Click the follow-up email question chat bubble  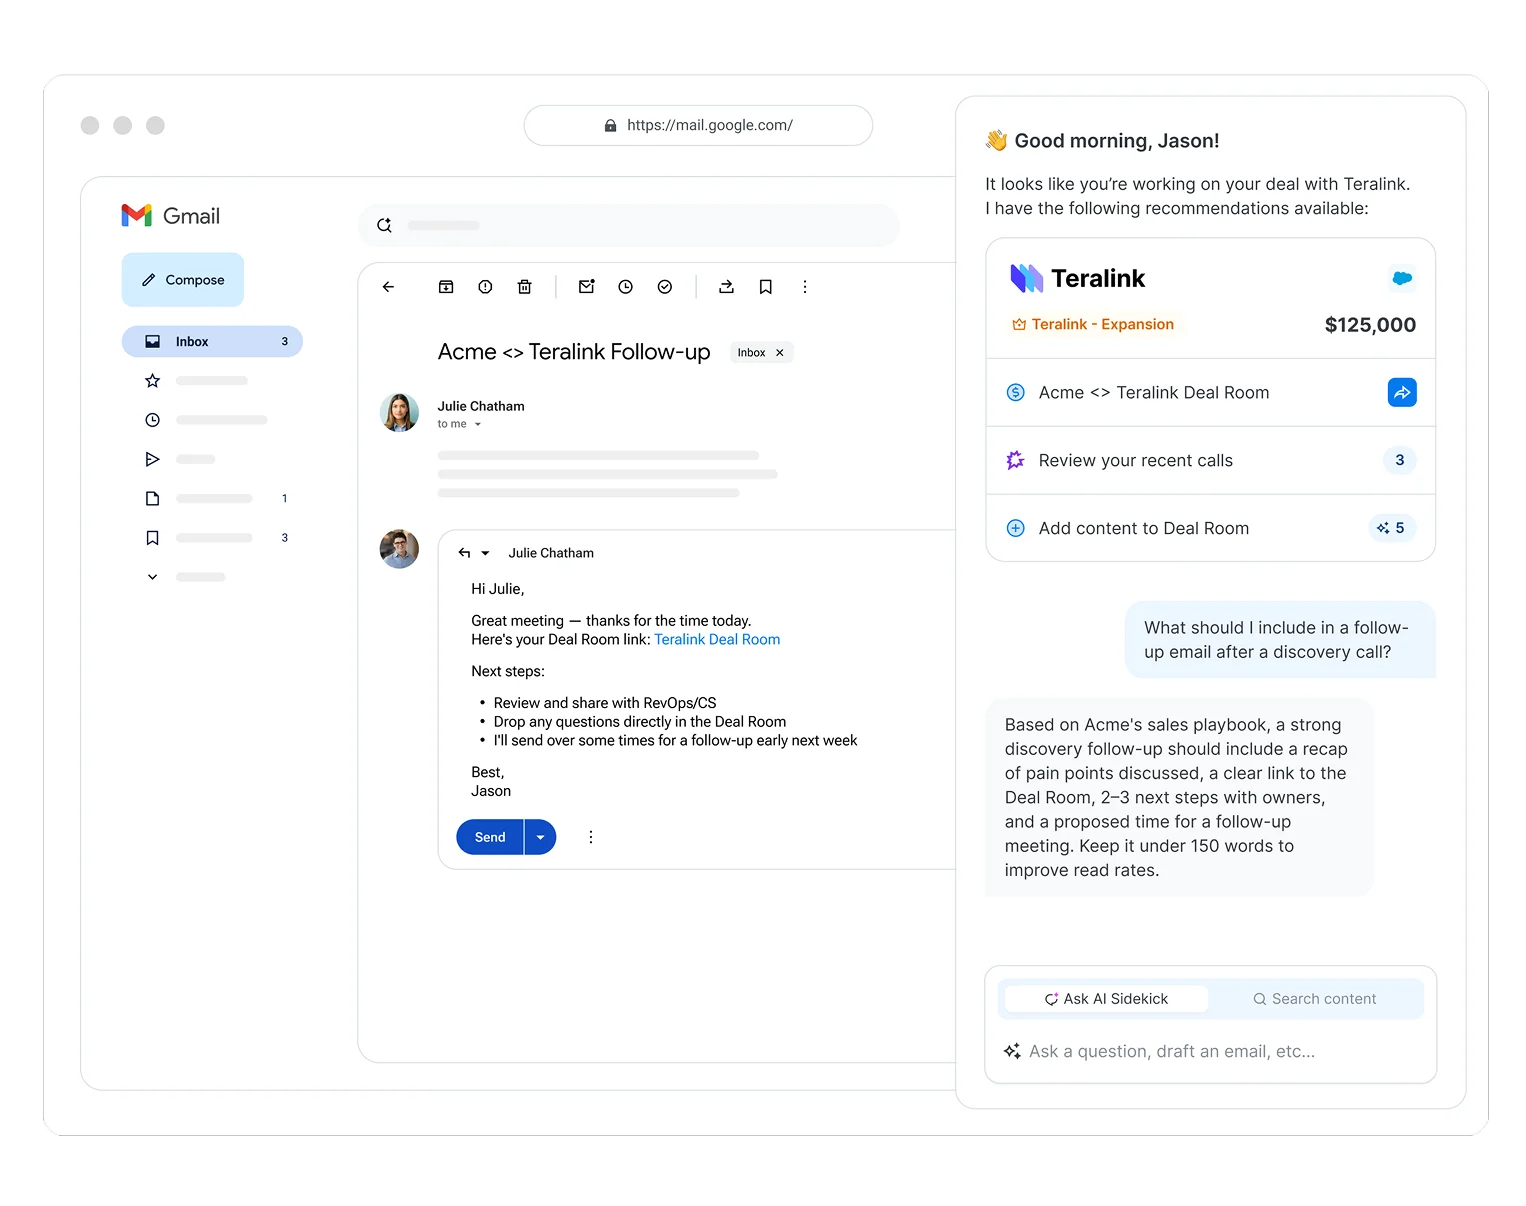(1280, 640)
